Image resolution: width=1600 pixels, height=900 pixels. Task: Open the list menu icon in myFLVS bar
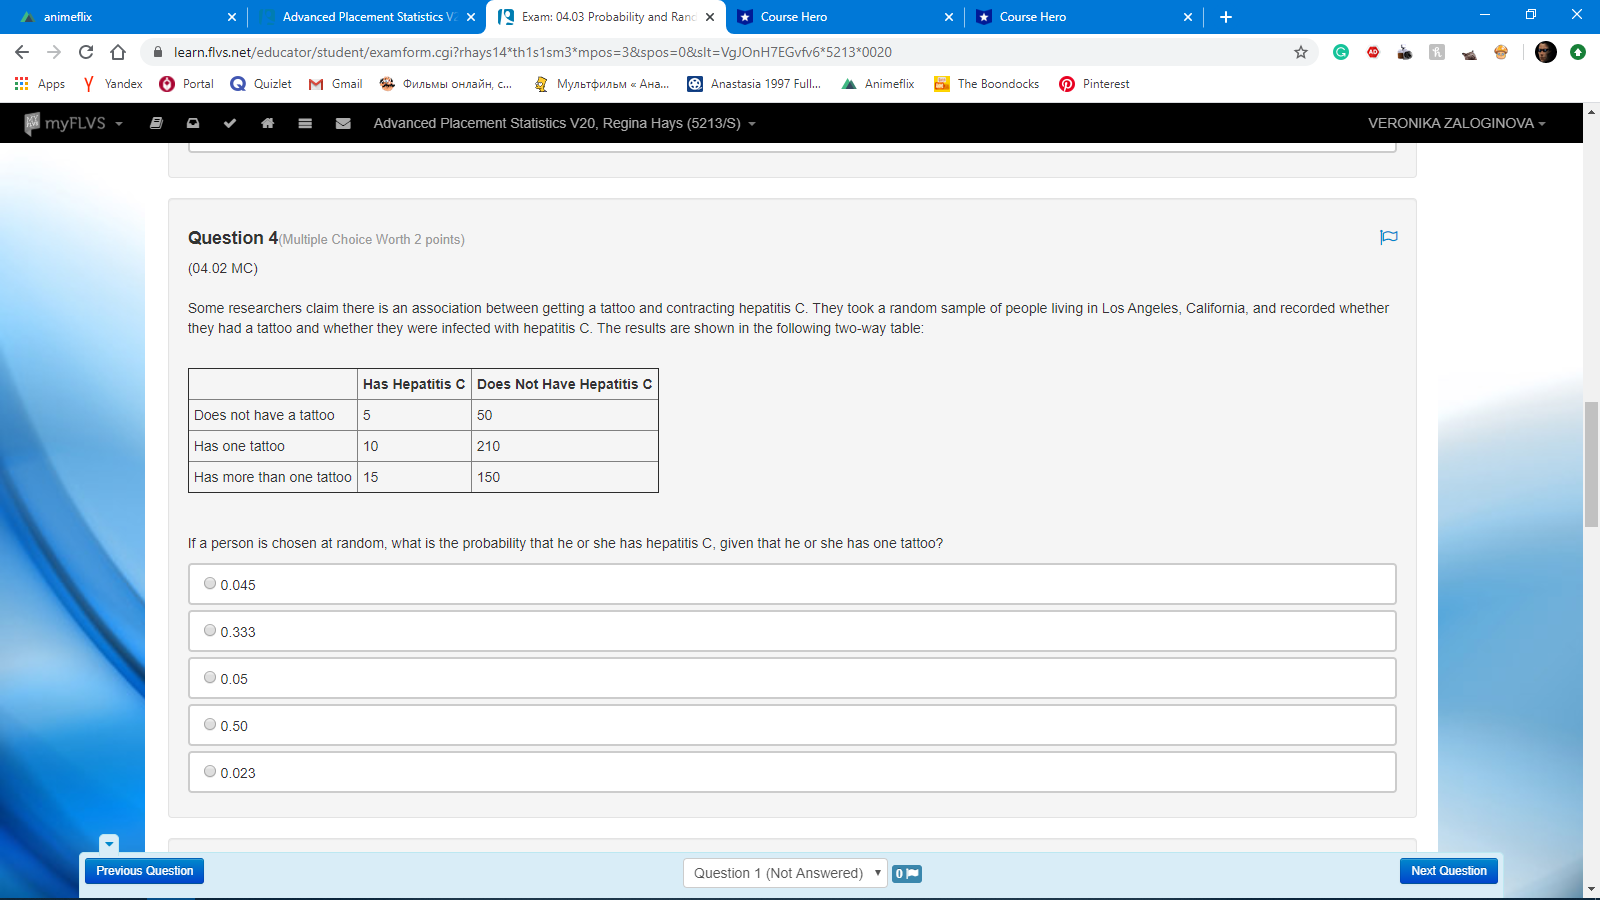pos(305,123)
